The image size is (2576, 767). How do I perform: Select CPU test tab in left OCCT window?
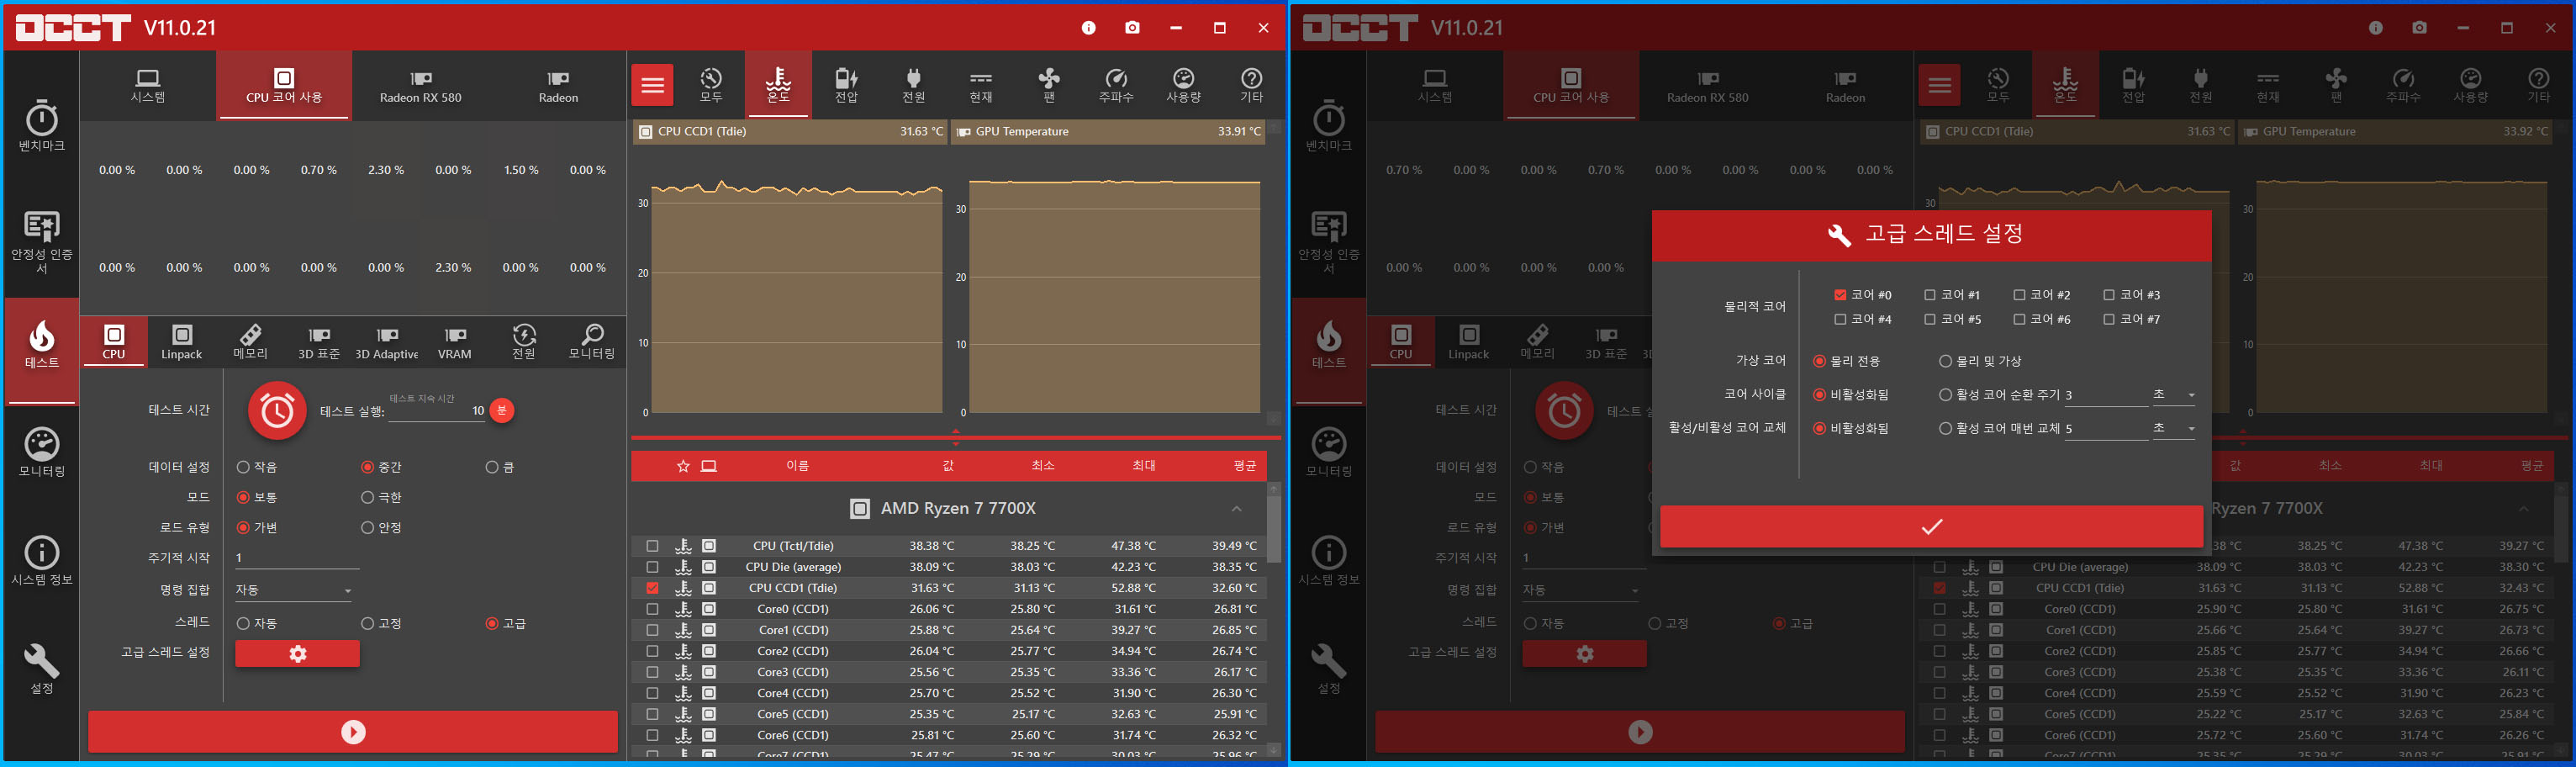[x=114, y=342]
